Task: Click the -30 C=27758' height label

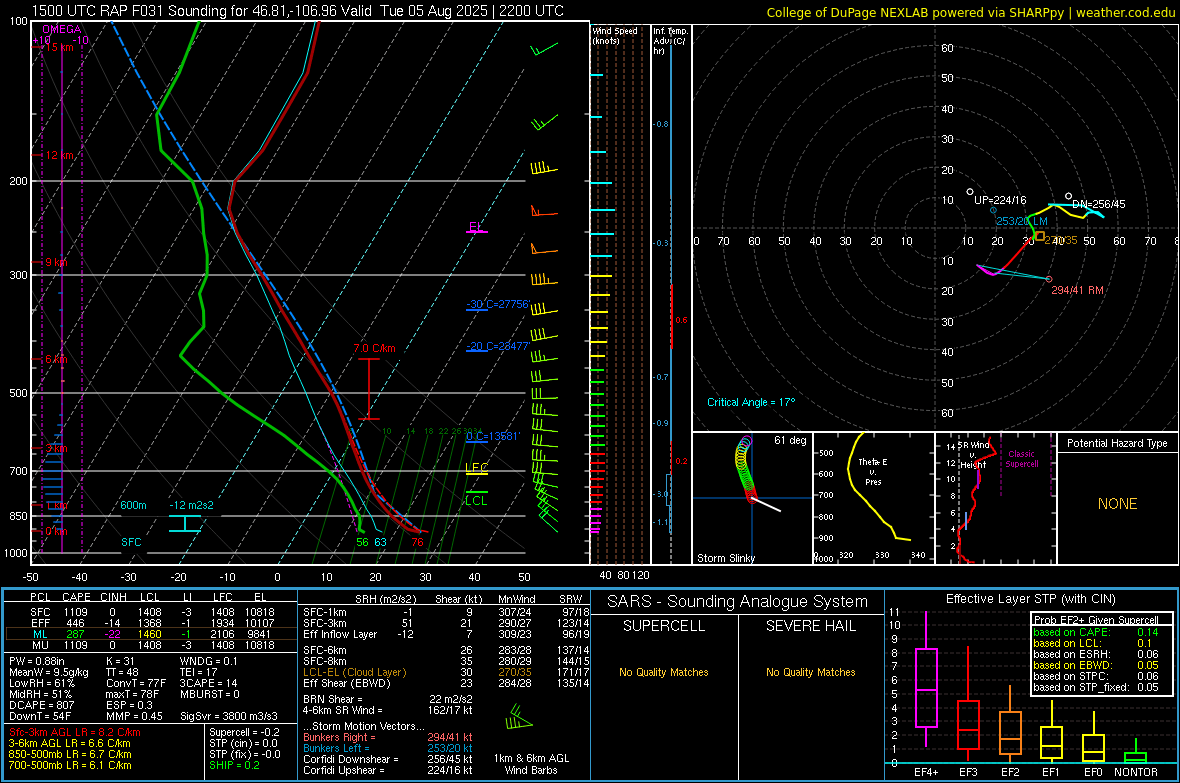Action: 498,304
